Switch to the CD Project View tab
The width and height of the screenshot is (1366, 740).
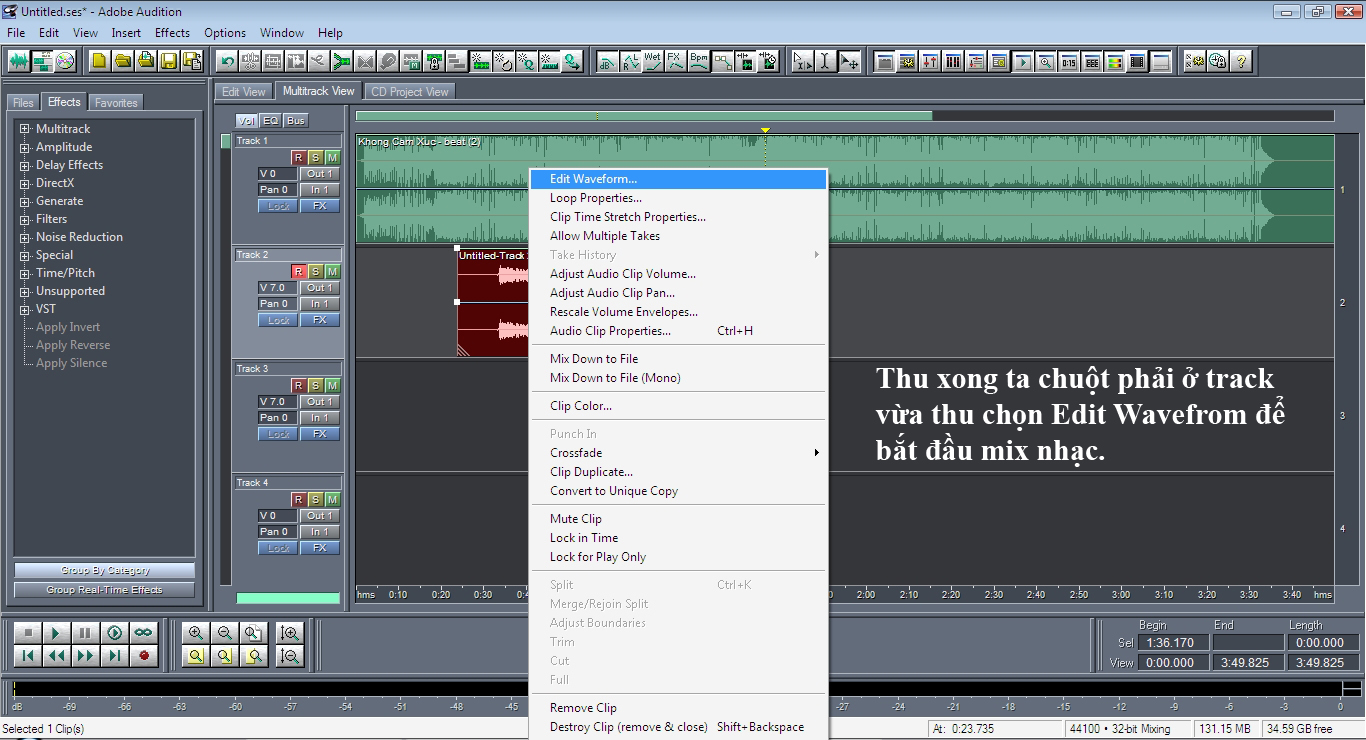pos(410,91)
